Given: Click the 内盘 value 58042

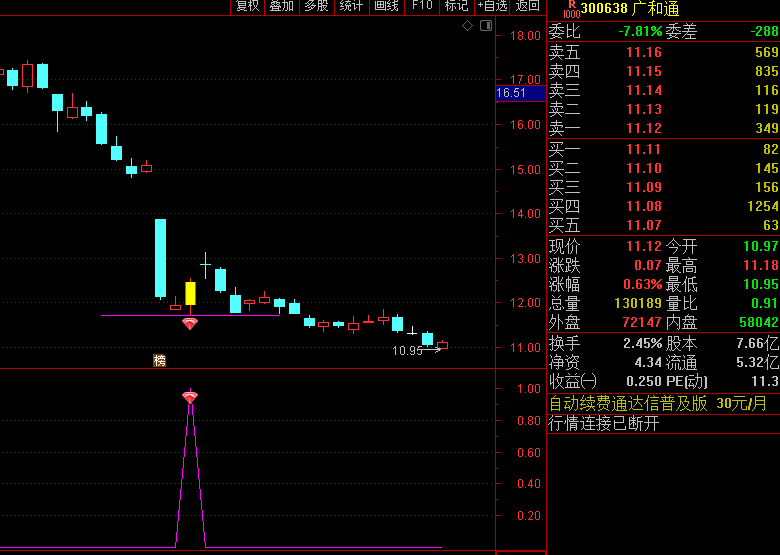Looking at the screenshot, I should (x=759, y=322).
